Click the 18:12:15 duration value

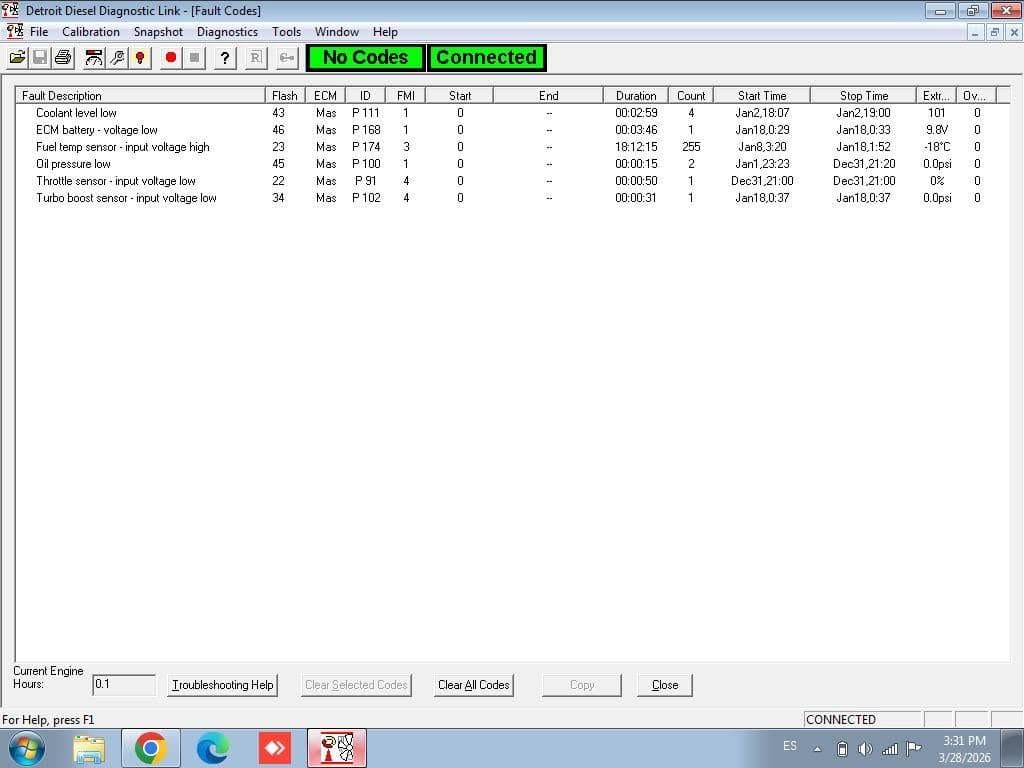coord(636,147)
